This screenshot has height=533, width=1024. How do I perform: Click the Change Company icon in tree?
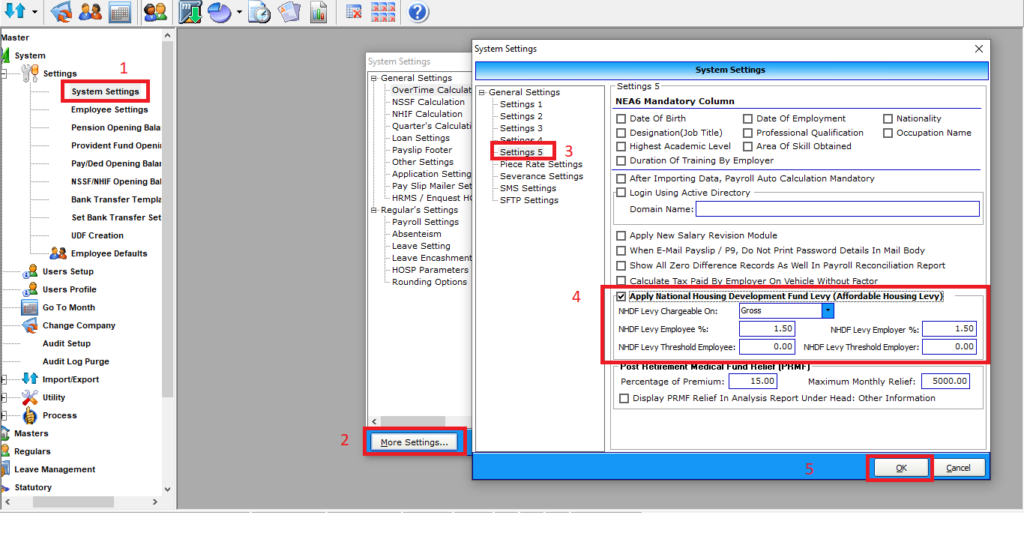[29, 326]
